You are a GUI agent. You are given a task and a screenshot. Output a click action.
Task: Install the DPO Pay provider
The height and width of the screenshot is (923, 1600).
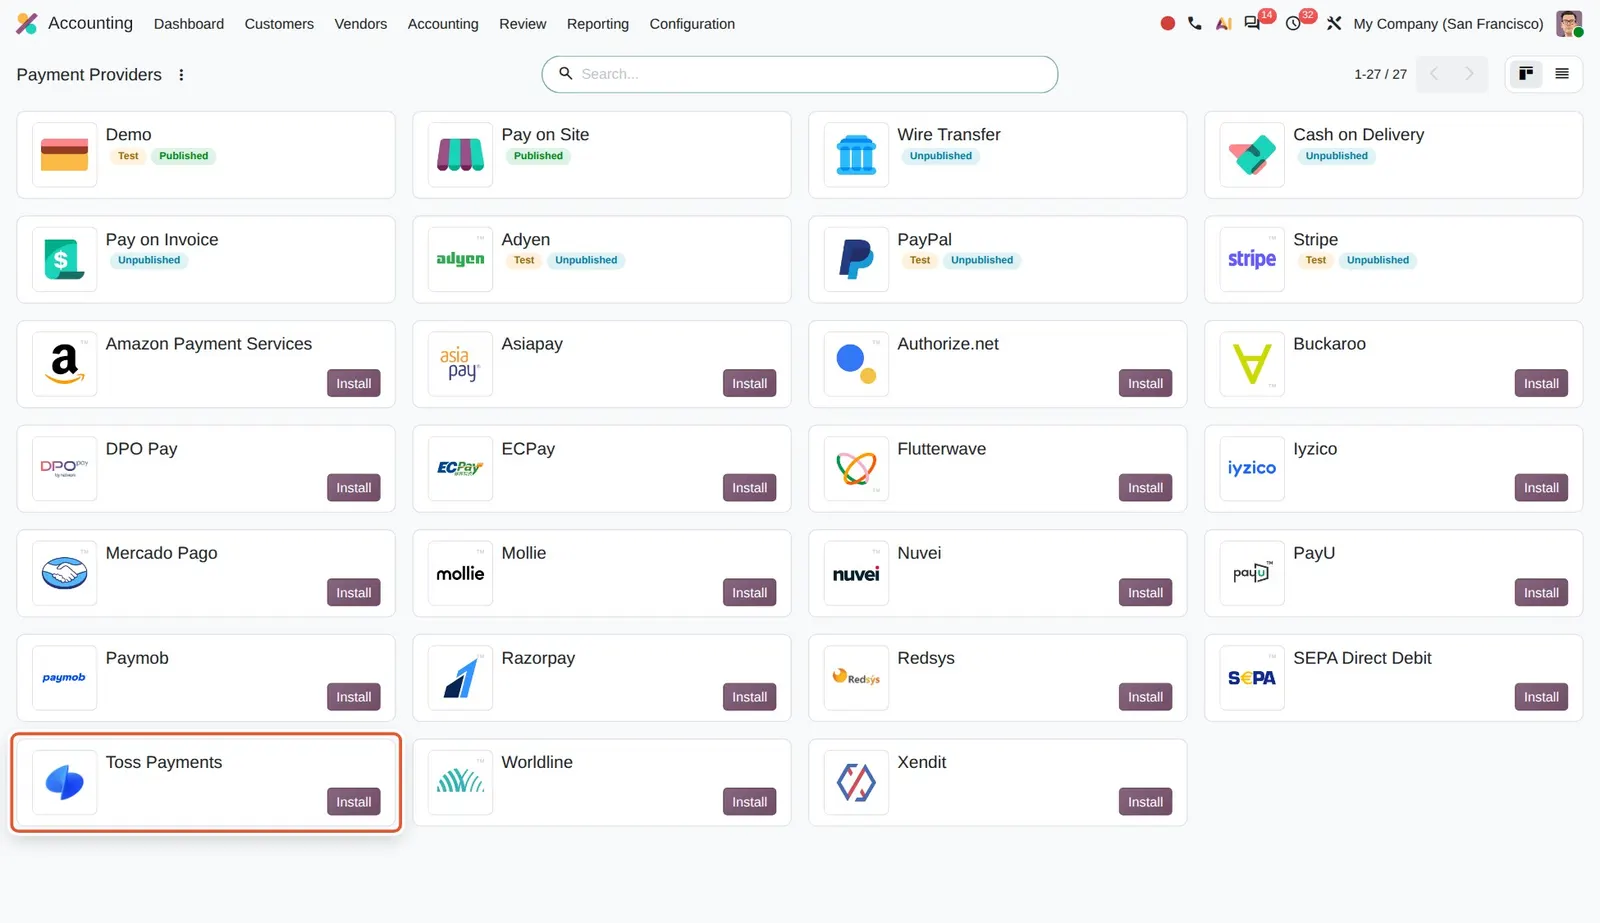click(354, 488)
